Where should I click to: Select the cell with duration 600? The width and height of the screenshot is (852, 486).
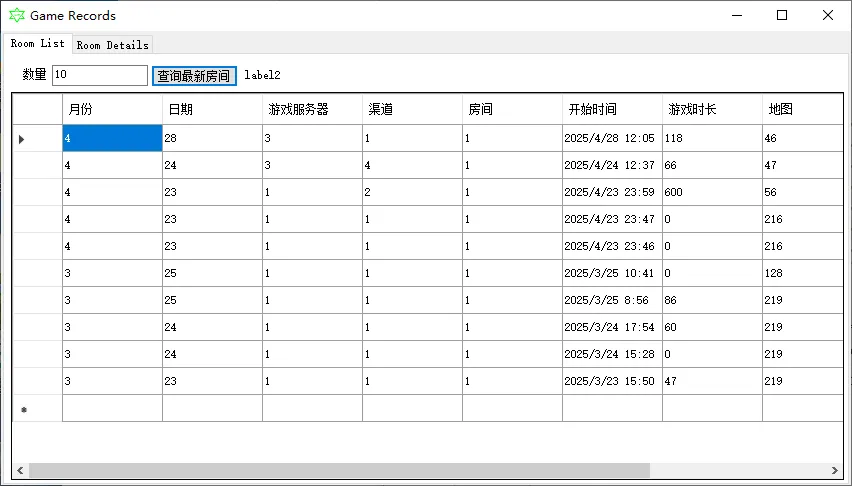[711, 192]
